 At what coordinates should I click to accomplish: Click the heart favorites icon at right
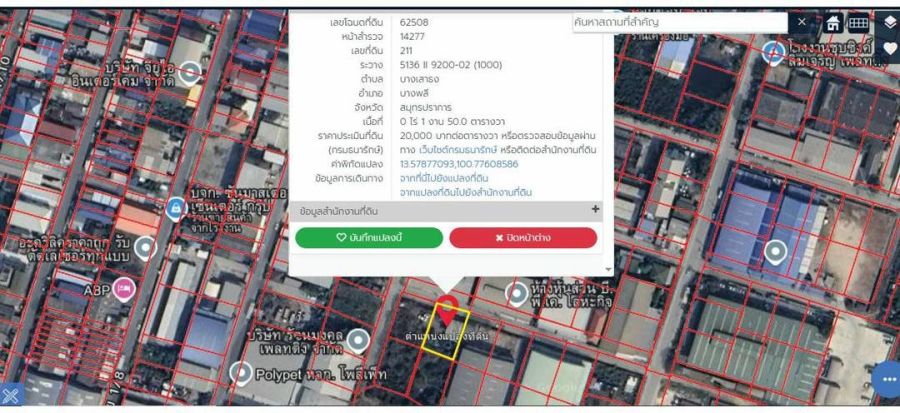pyautogui.click(x=888, y=46)
